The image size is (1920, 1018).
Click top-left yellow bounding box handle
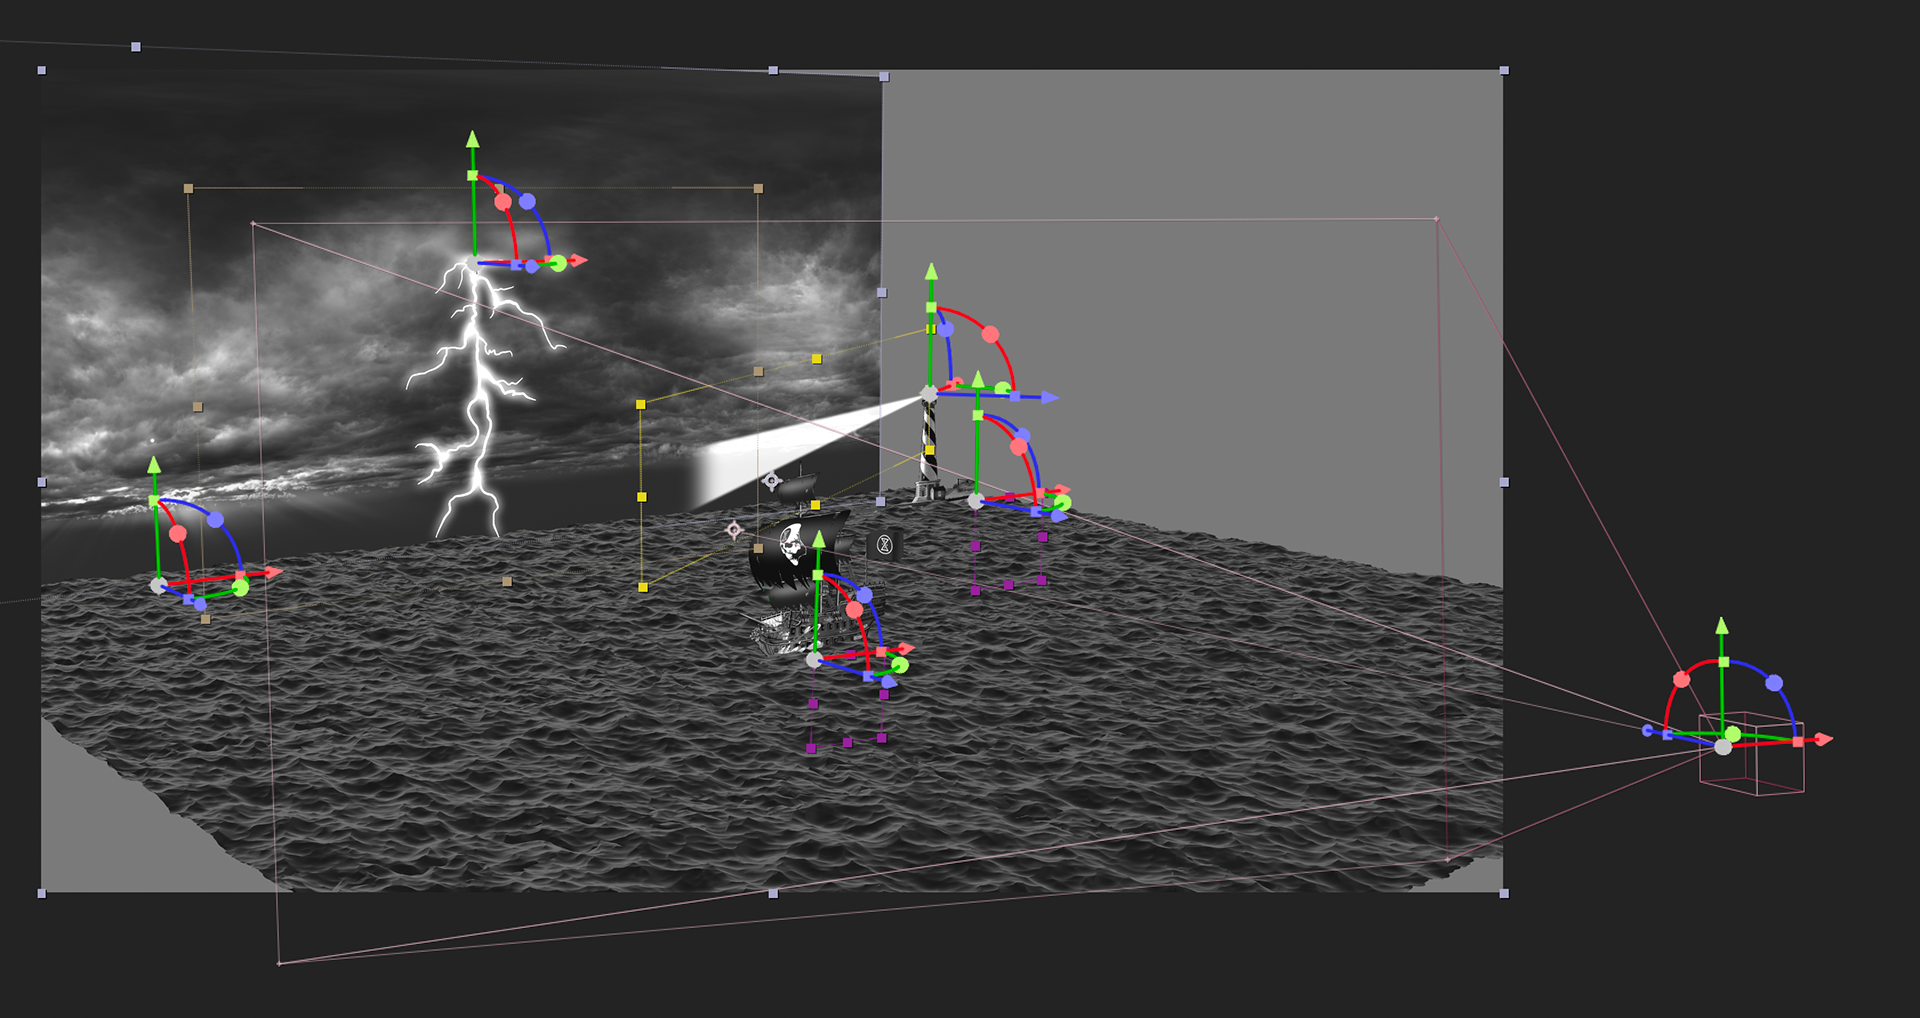pyautogui.click(x=641, y=405)
